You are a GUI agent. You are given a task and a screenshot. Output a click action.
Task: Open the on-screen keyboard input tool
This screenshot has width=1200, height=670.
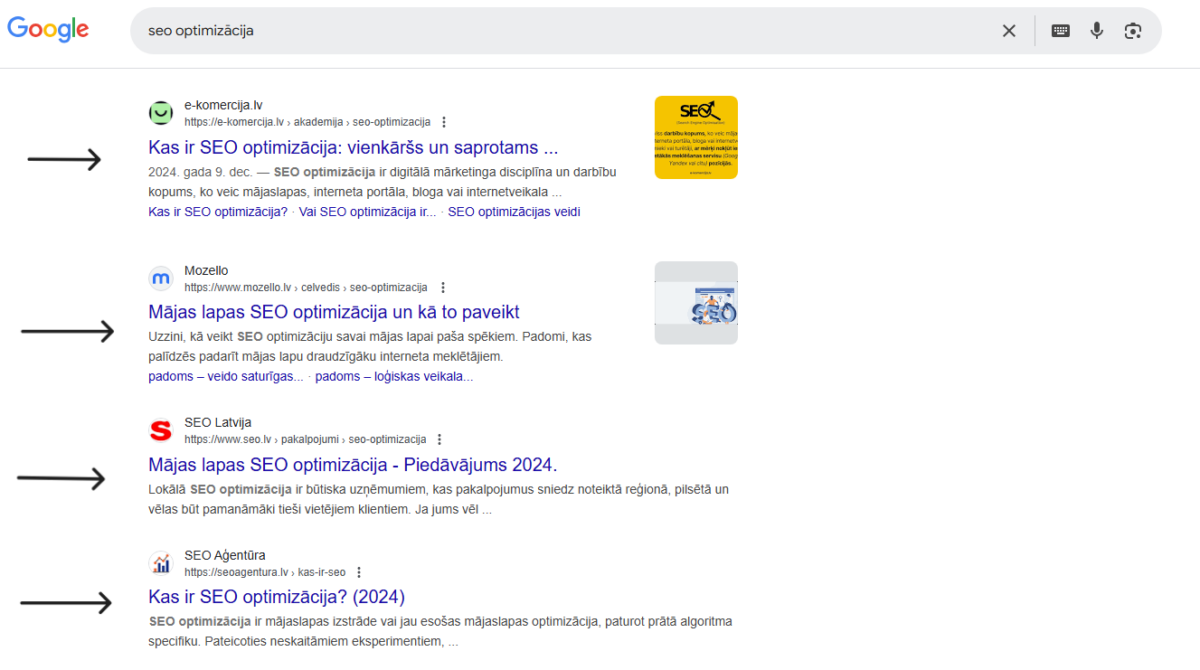pos(1061,31)
